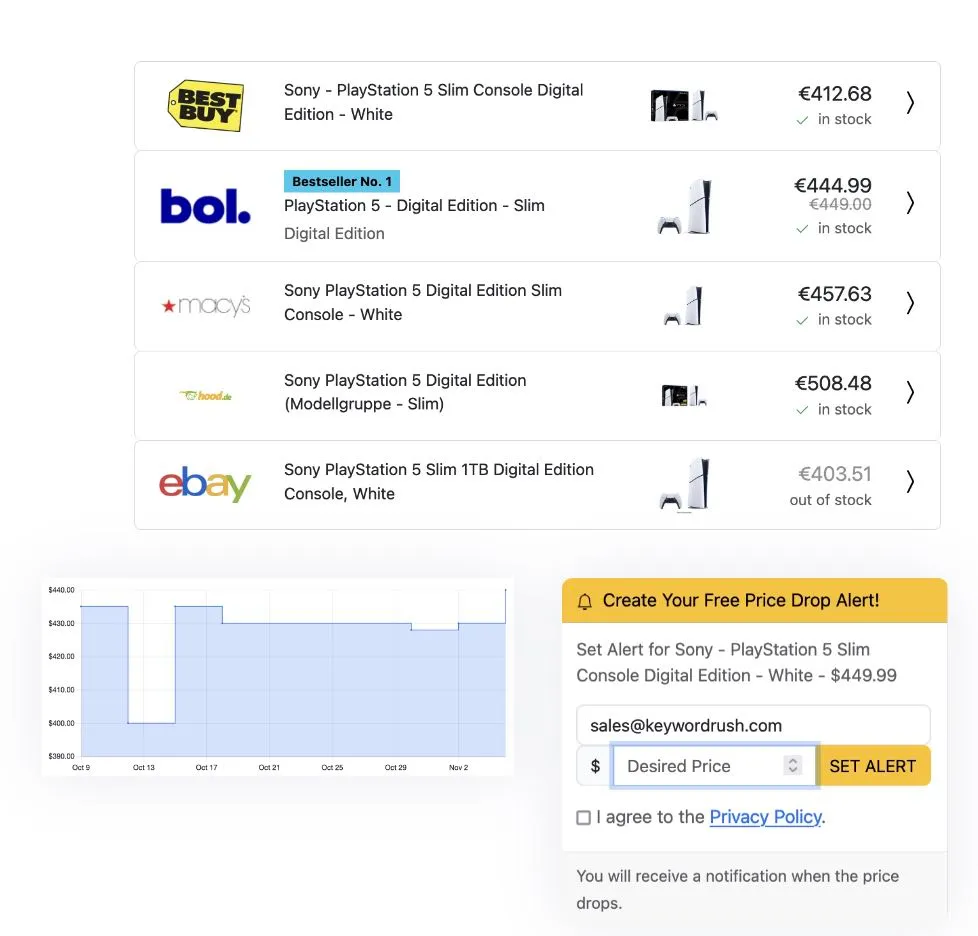Click the bell icon in alert header
Viewport: 978px width, 936px height.
coord(584,601)
